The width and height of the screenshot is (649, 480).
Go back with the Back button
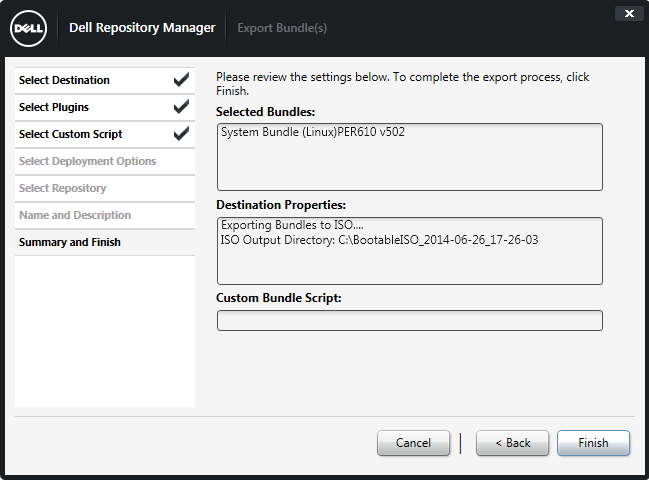tap(512, 443)
